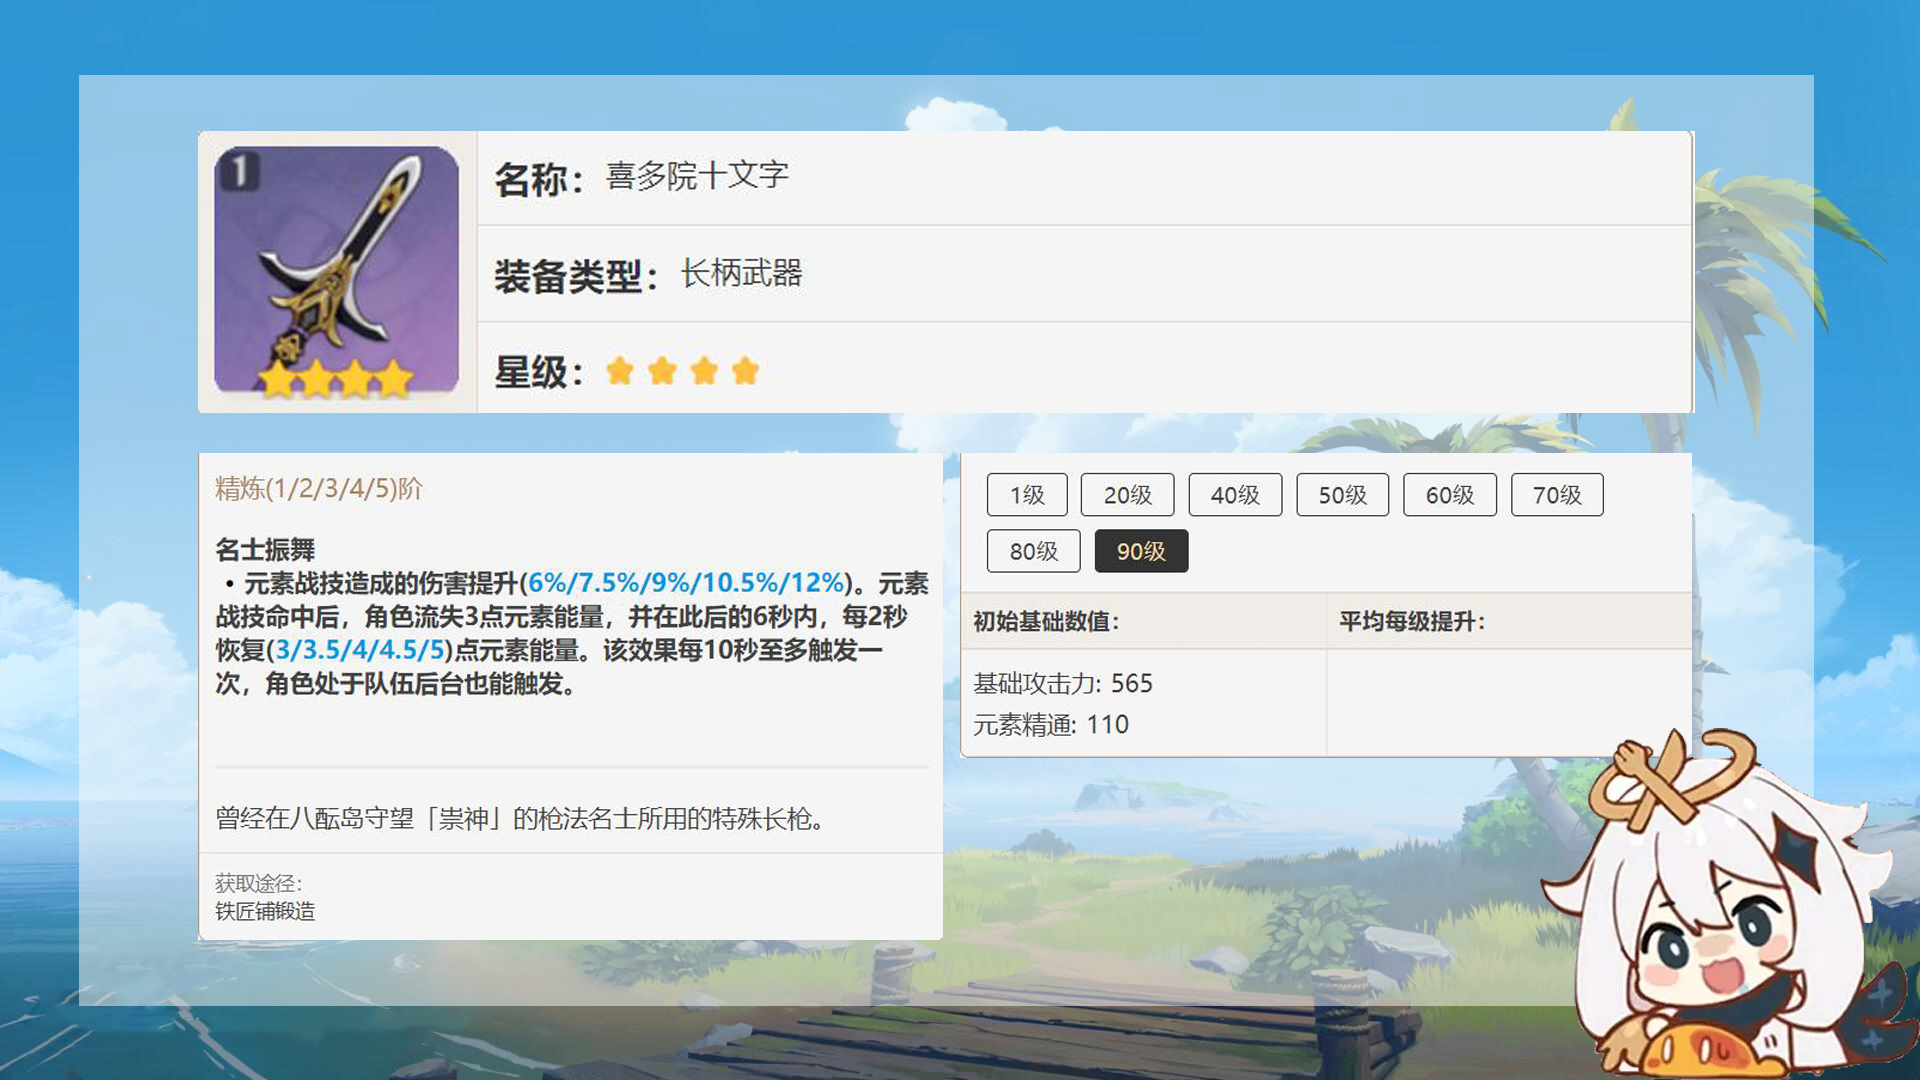Click the refinement badge on weapon thumbnail
This screenshot has width=1920, height=1080.
click(239, 170)
